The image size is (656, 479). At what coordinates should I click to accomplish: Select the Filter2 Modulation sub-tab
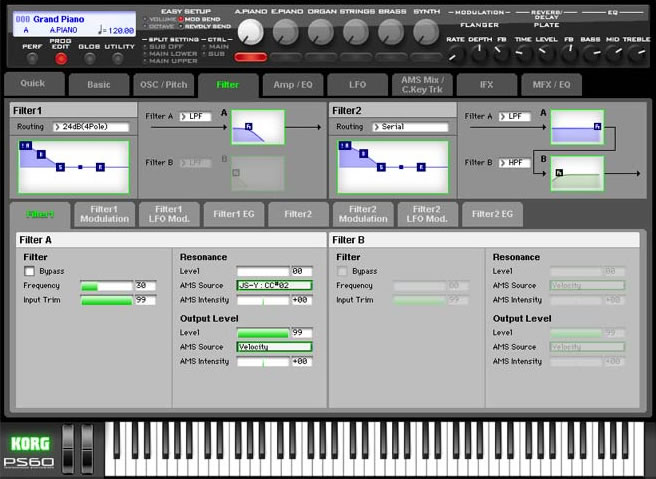[363, 214]
